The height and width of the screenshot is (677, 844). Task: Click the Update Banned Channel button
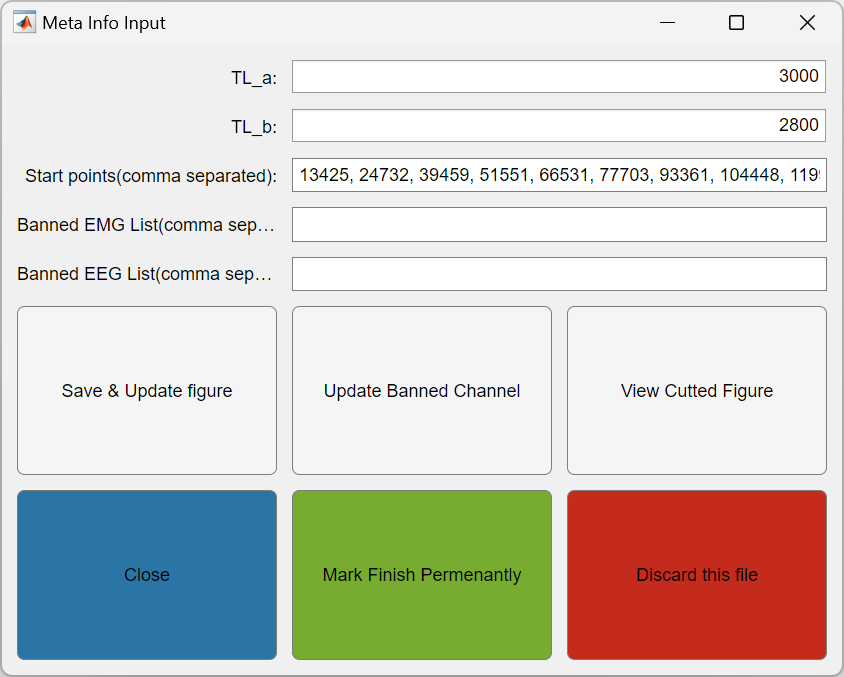(422, 391)
